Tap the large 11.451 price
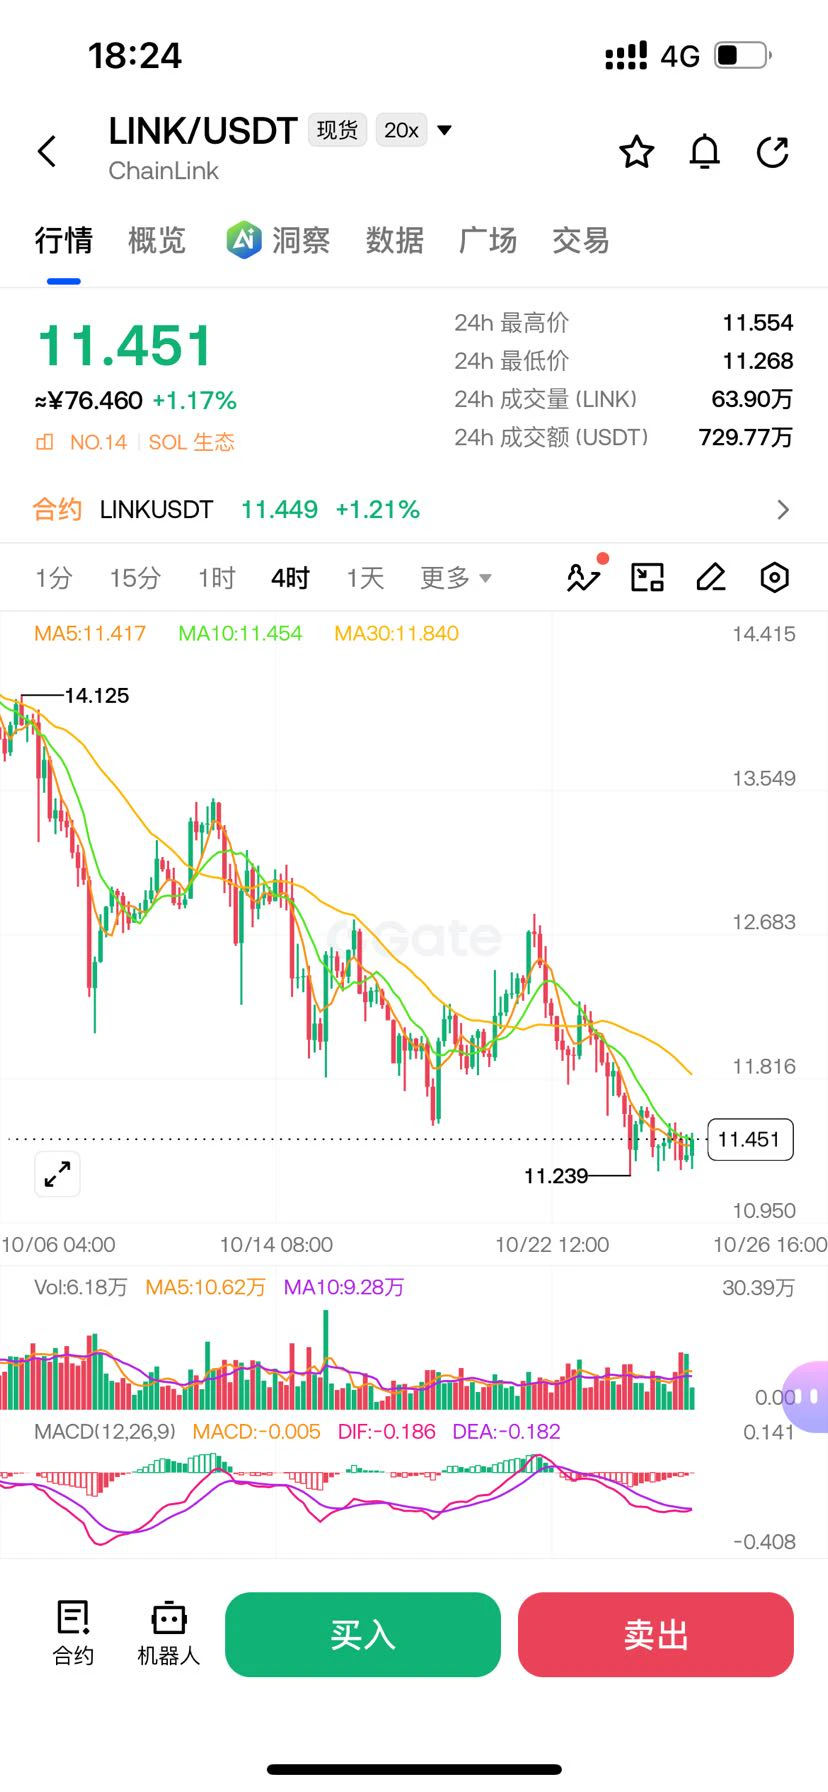 tap(125, 346)
